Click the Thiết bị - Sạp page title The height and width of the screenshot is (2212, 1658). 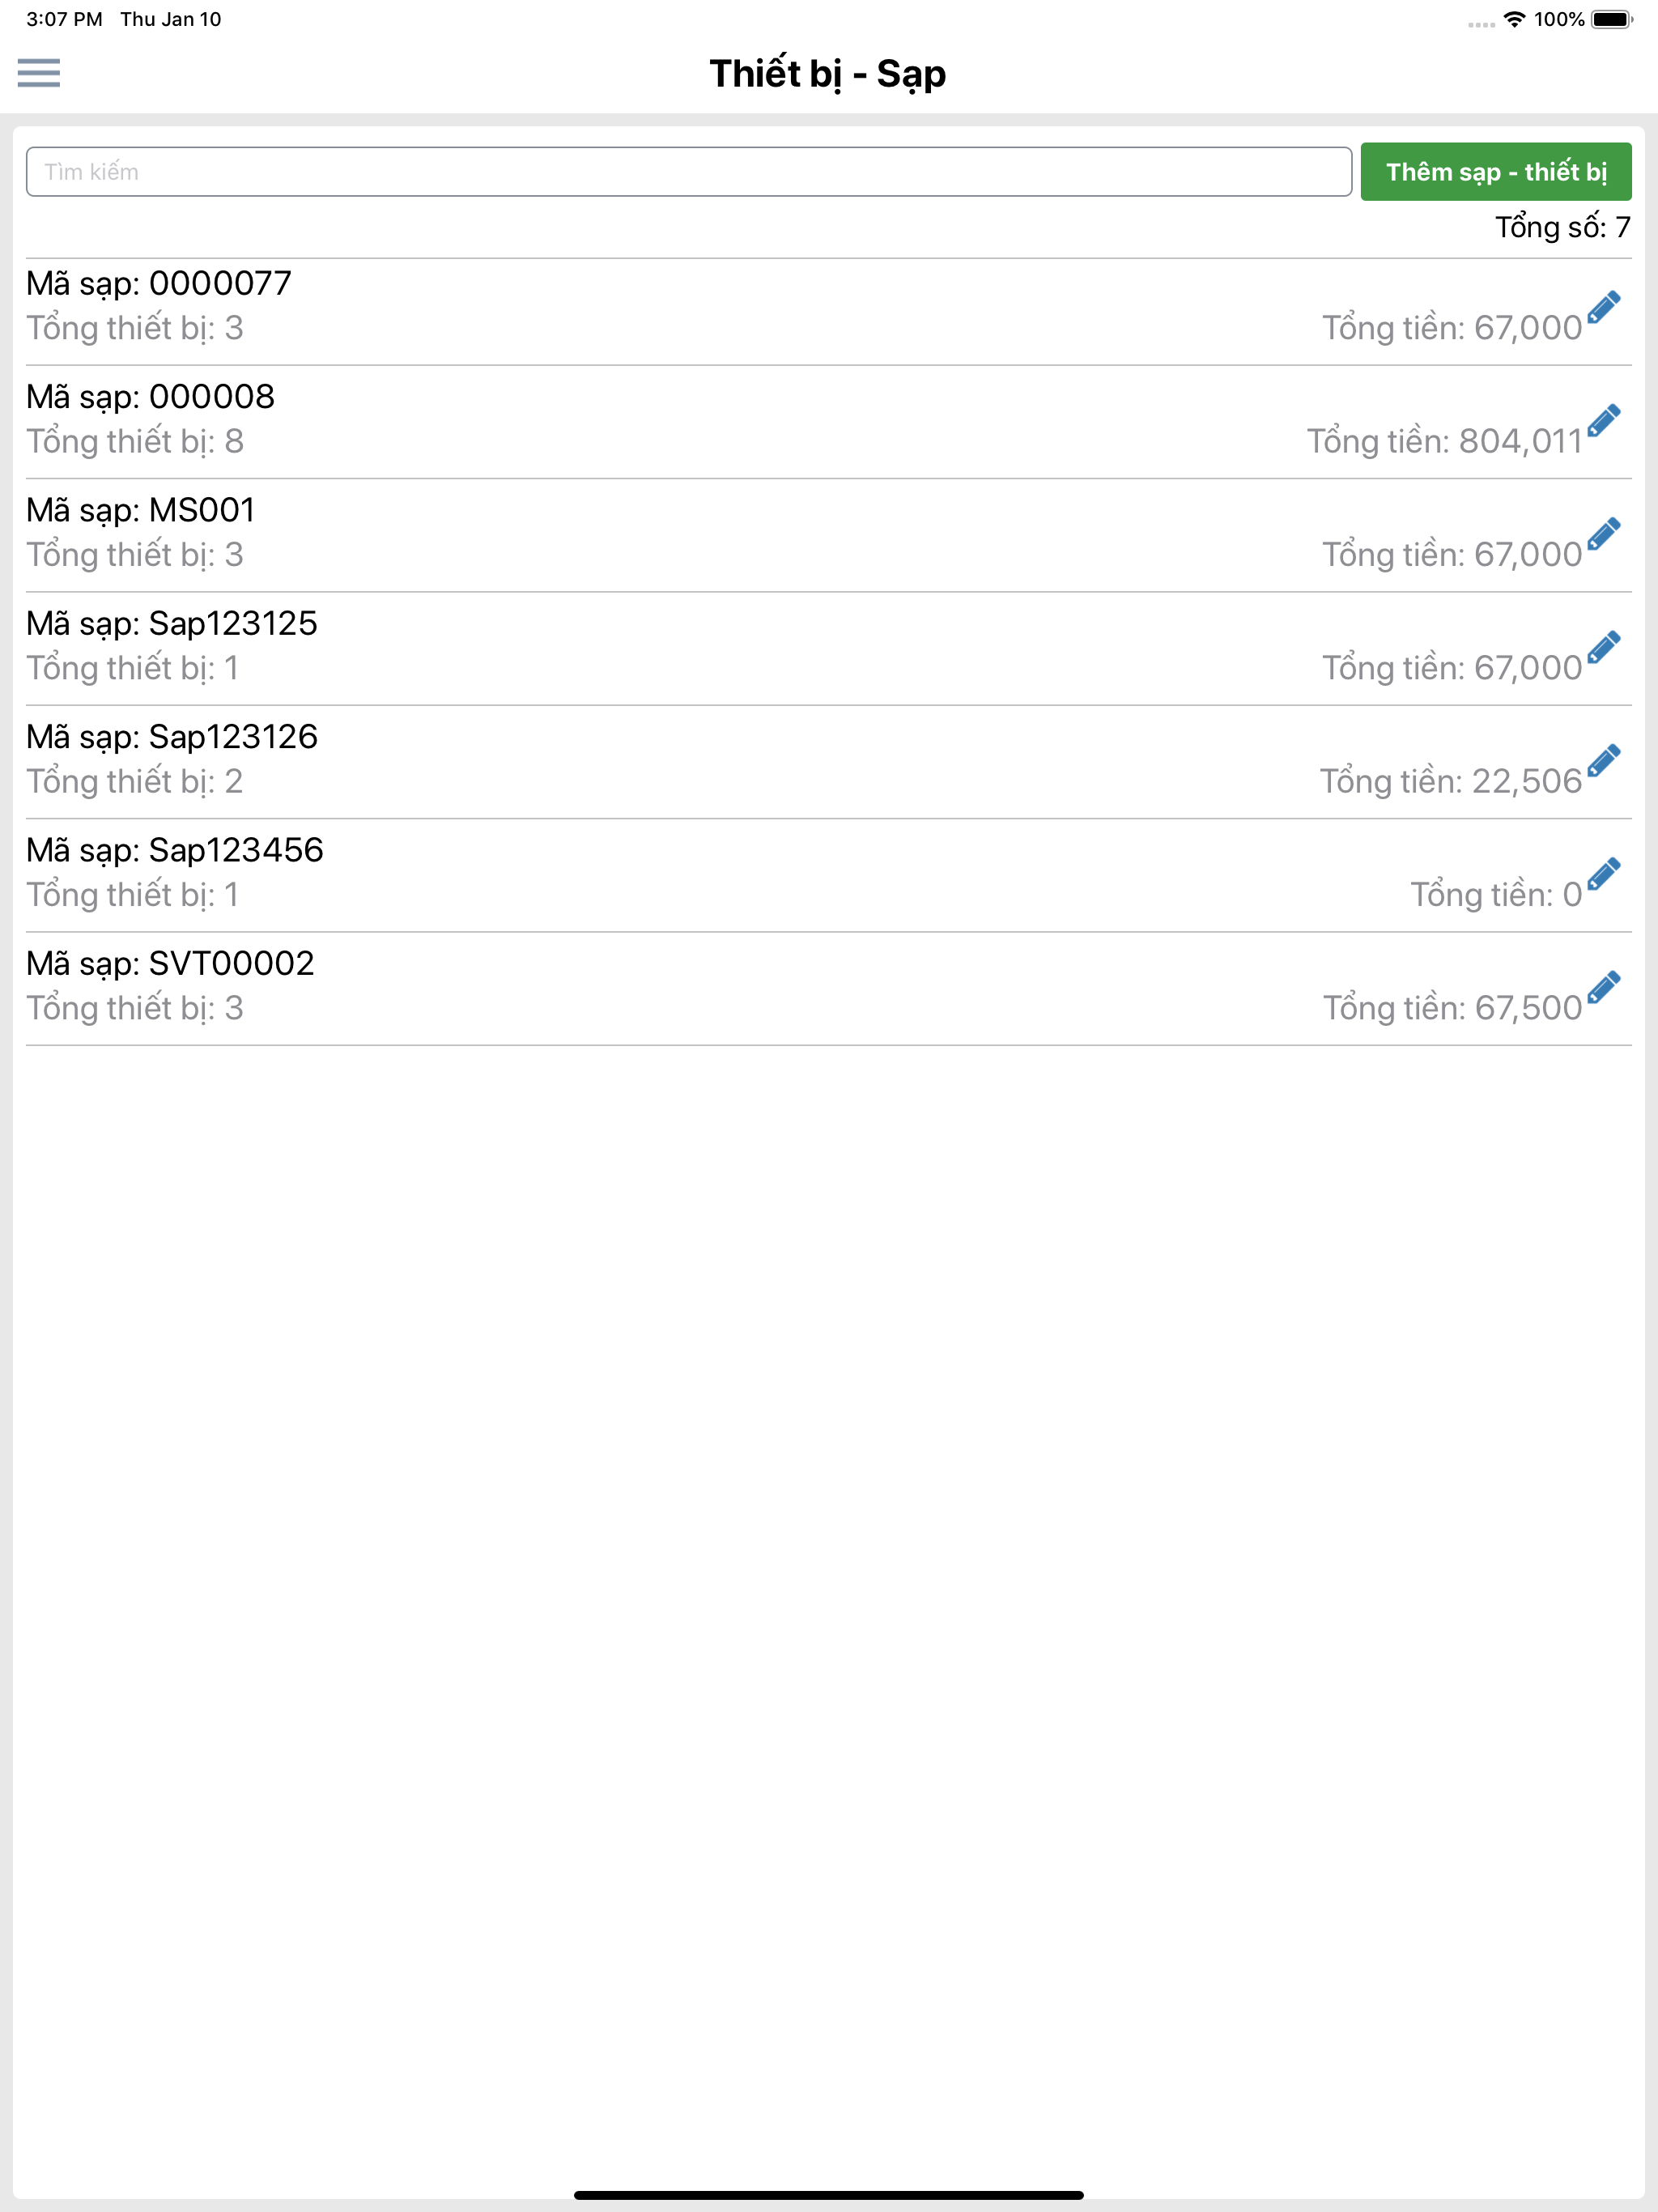828,74
